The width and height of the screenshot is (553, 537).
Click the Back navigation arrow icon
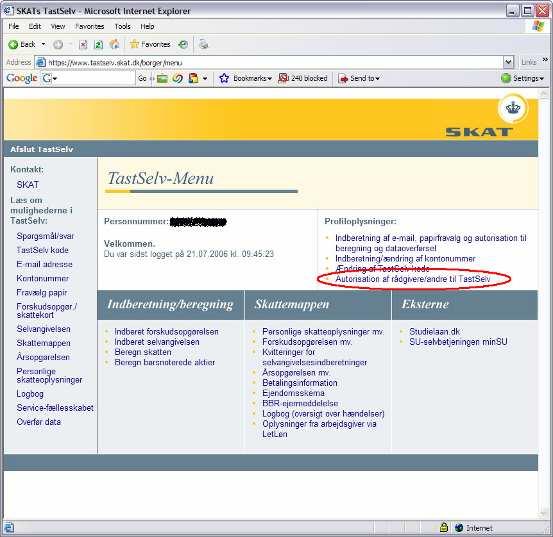pos(13,44)
